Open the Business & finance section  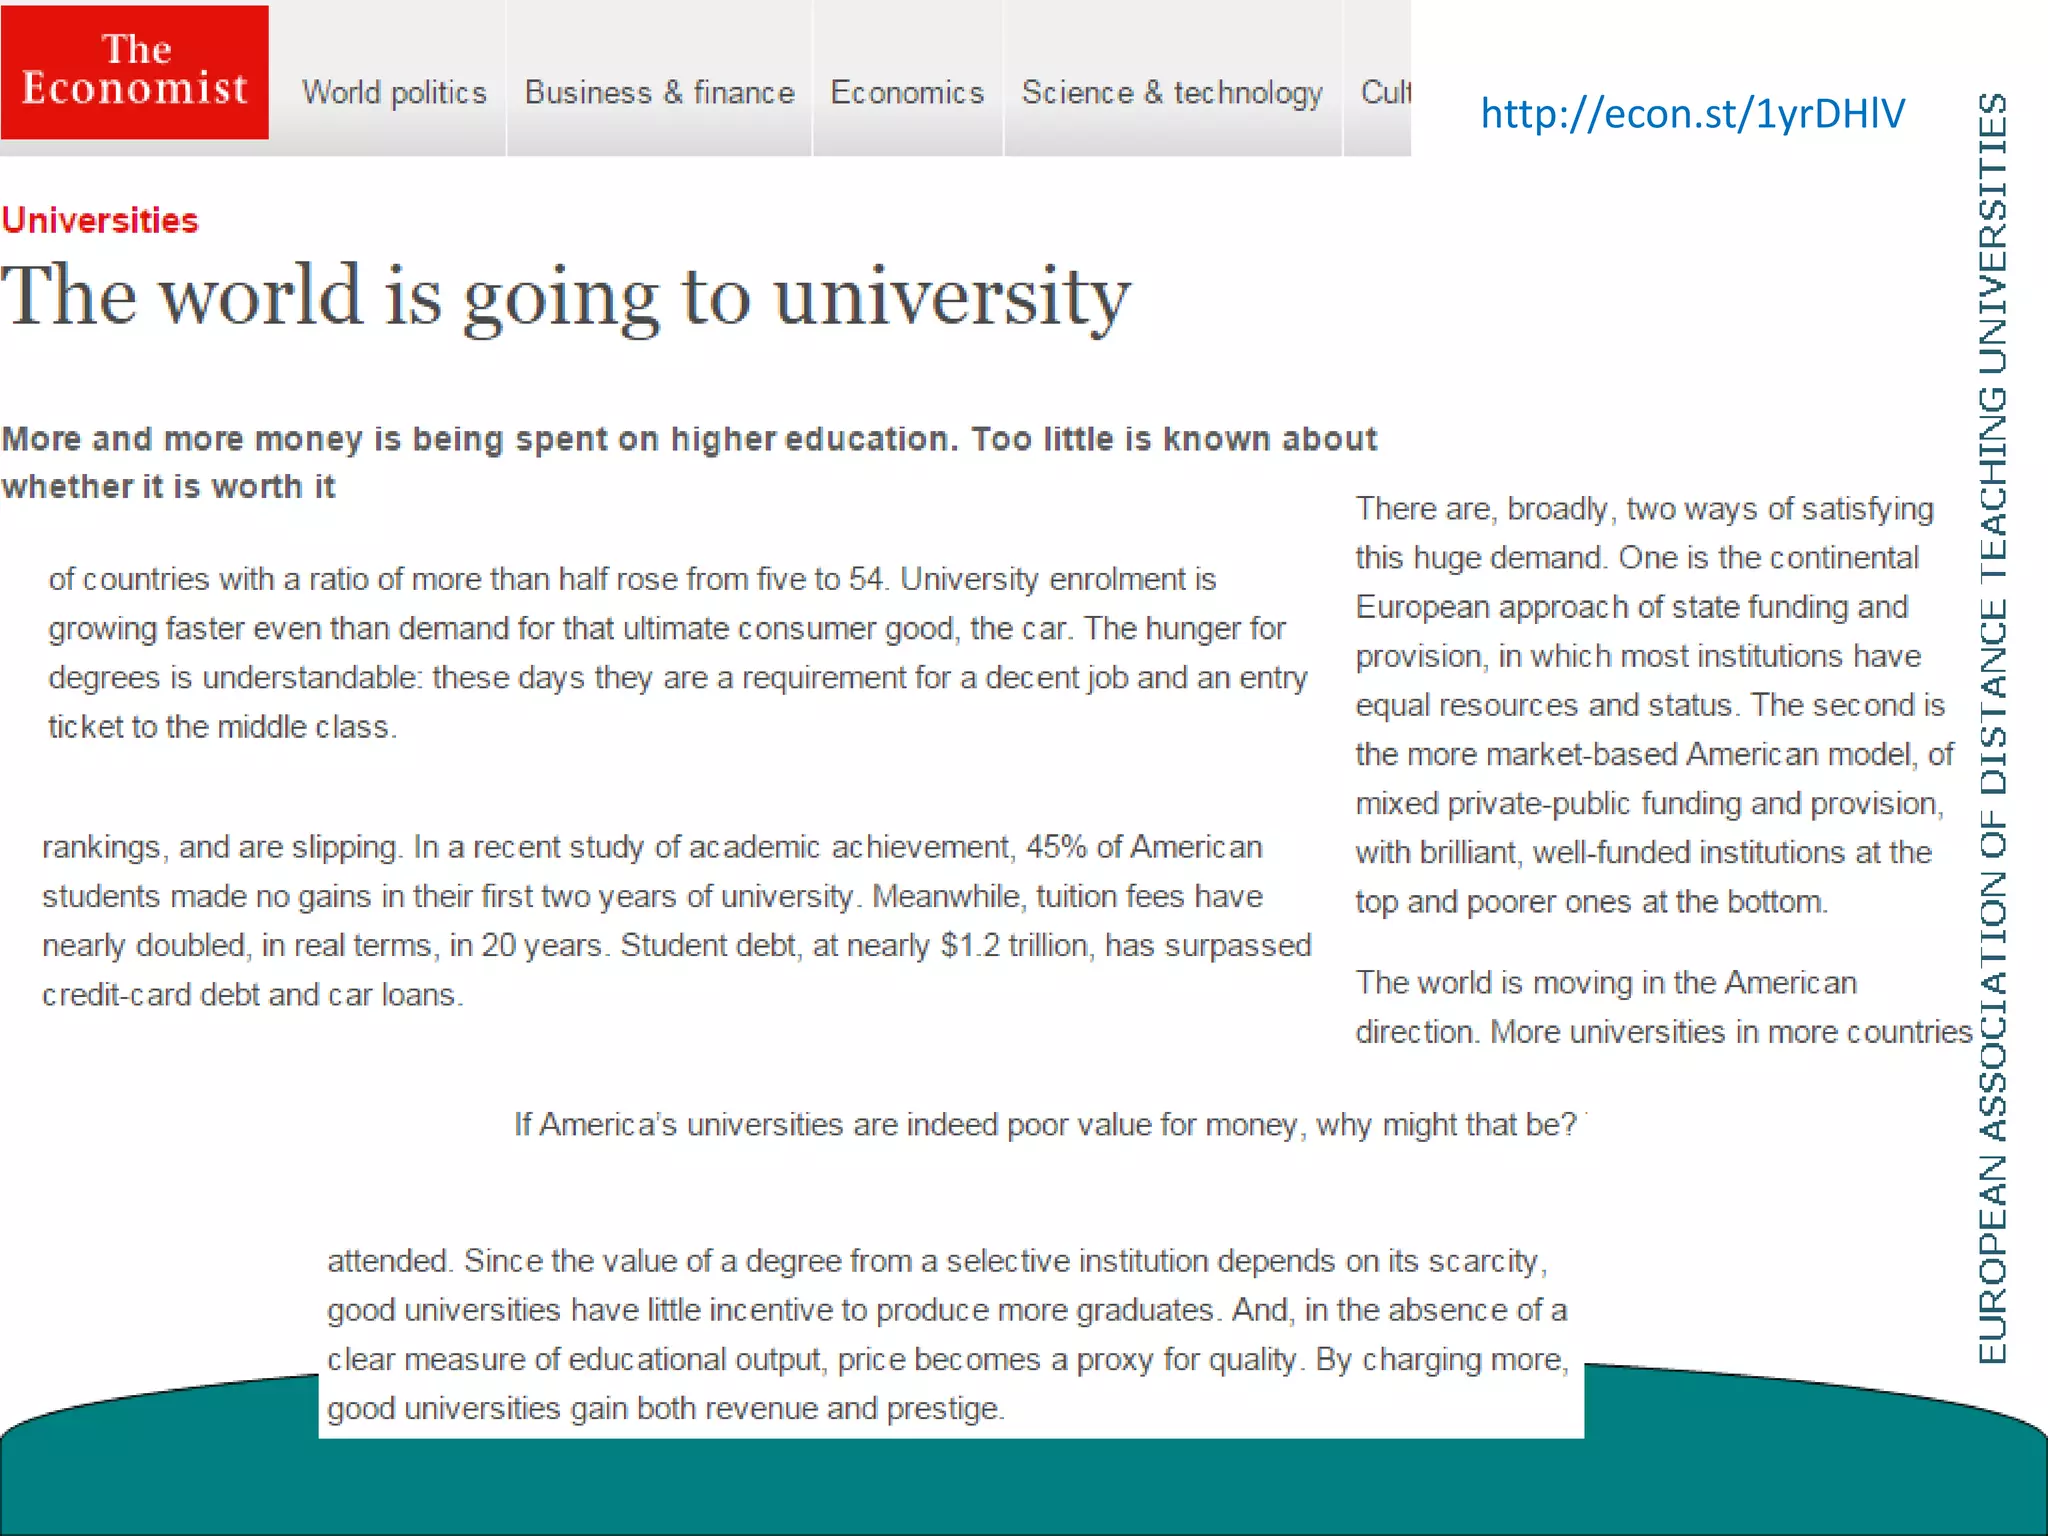659,93
